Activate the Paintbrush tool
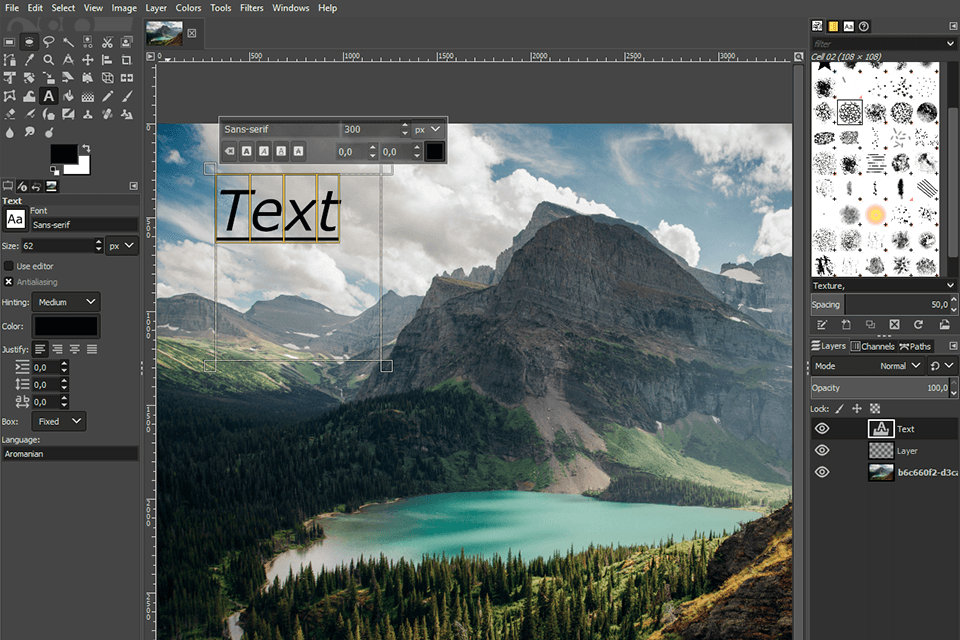Image resolution: width=960 pixels, height=640 pixels. coord(126,96)
